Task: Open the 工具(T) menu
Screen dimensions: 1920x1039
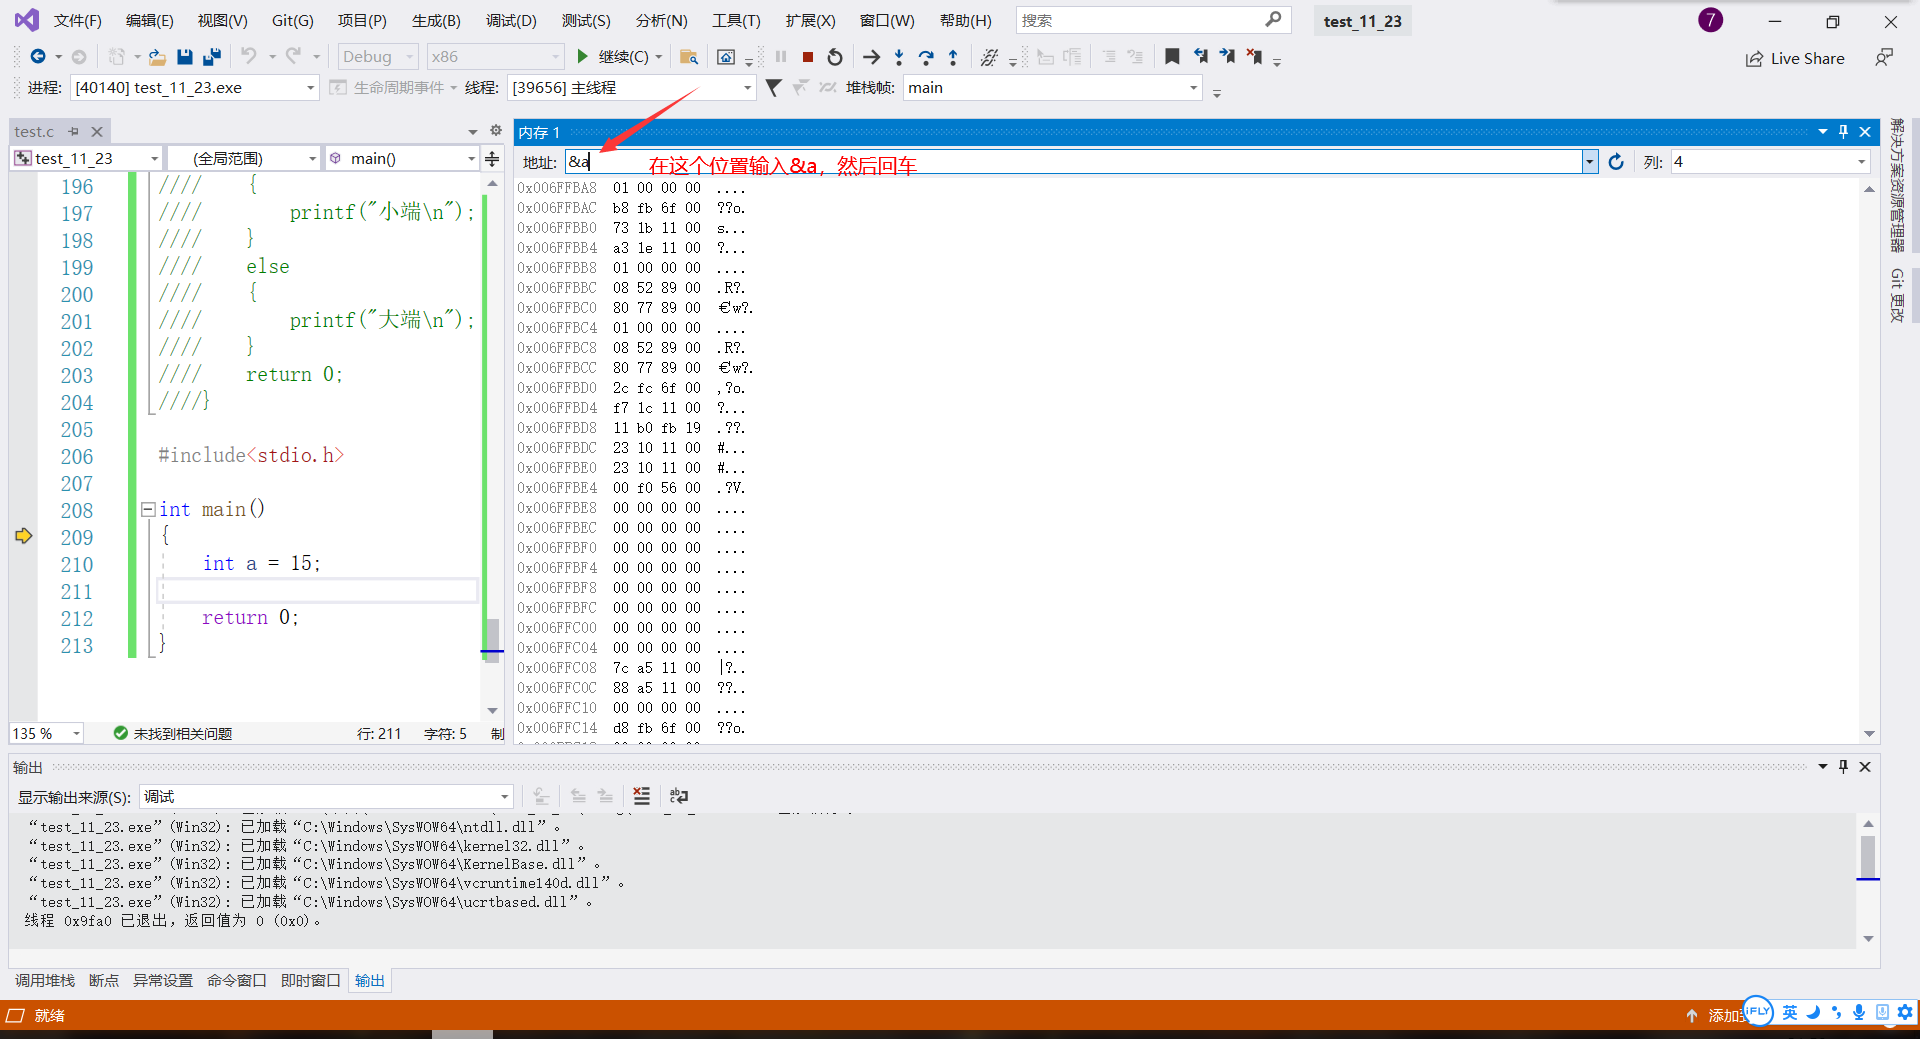Action: 736,21
